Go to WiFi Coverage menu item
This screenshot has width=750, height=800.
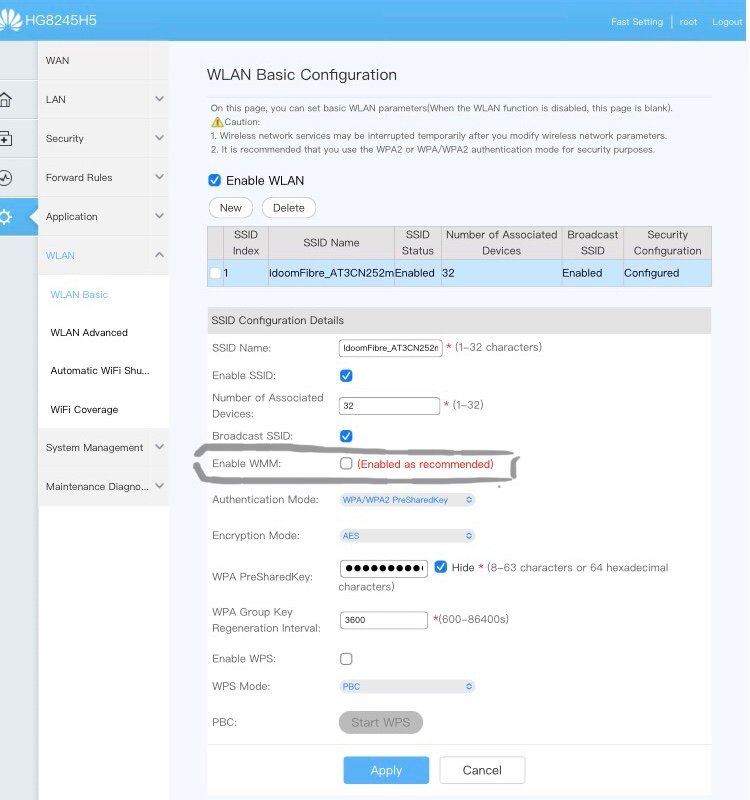(84, 410)
